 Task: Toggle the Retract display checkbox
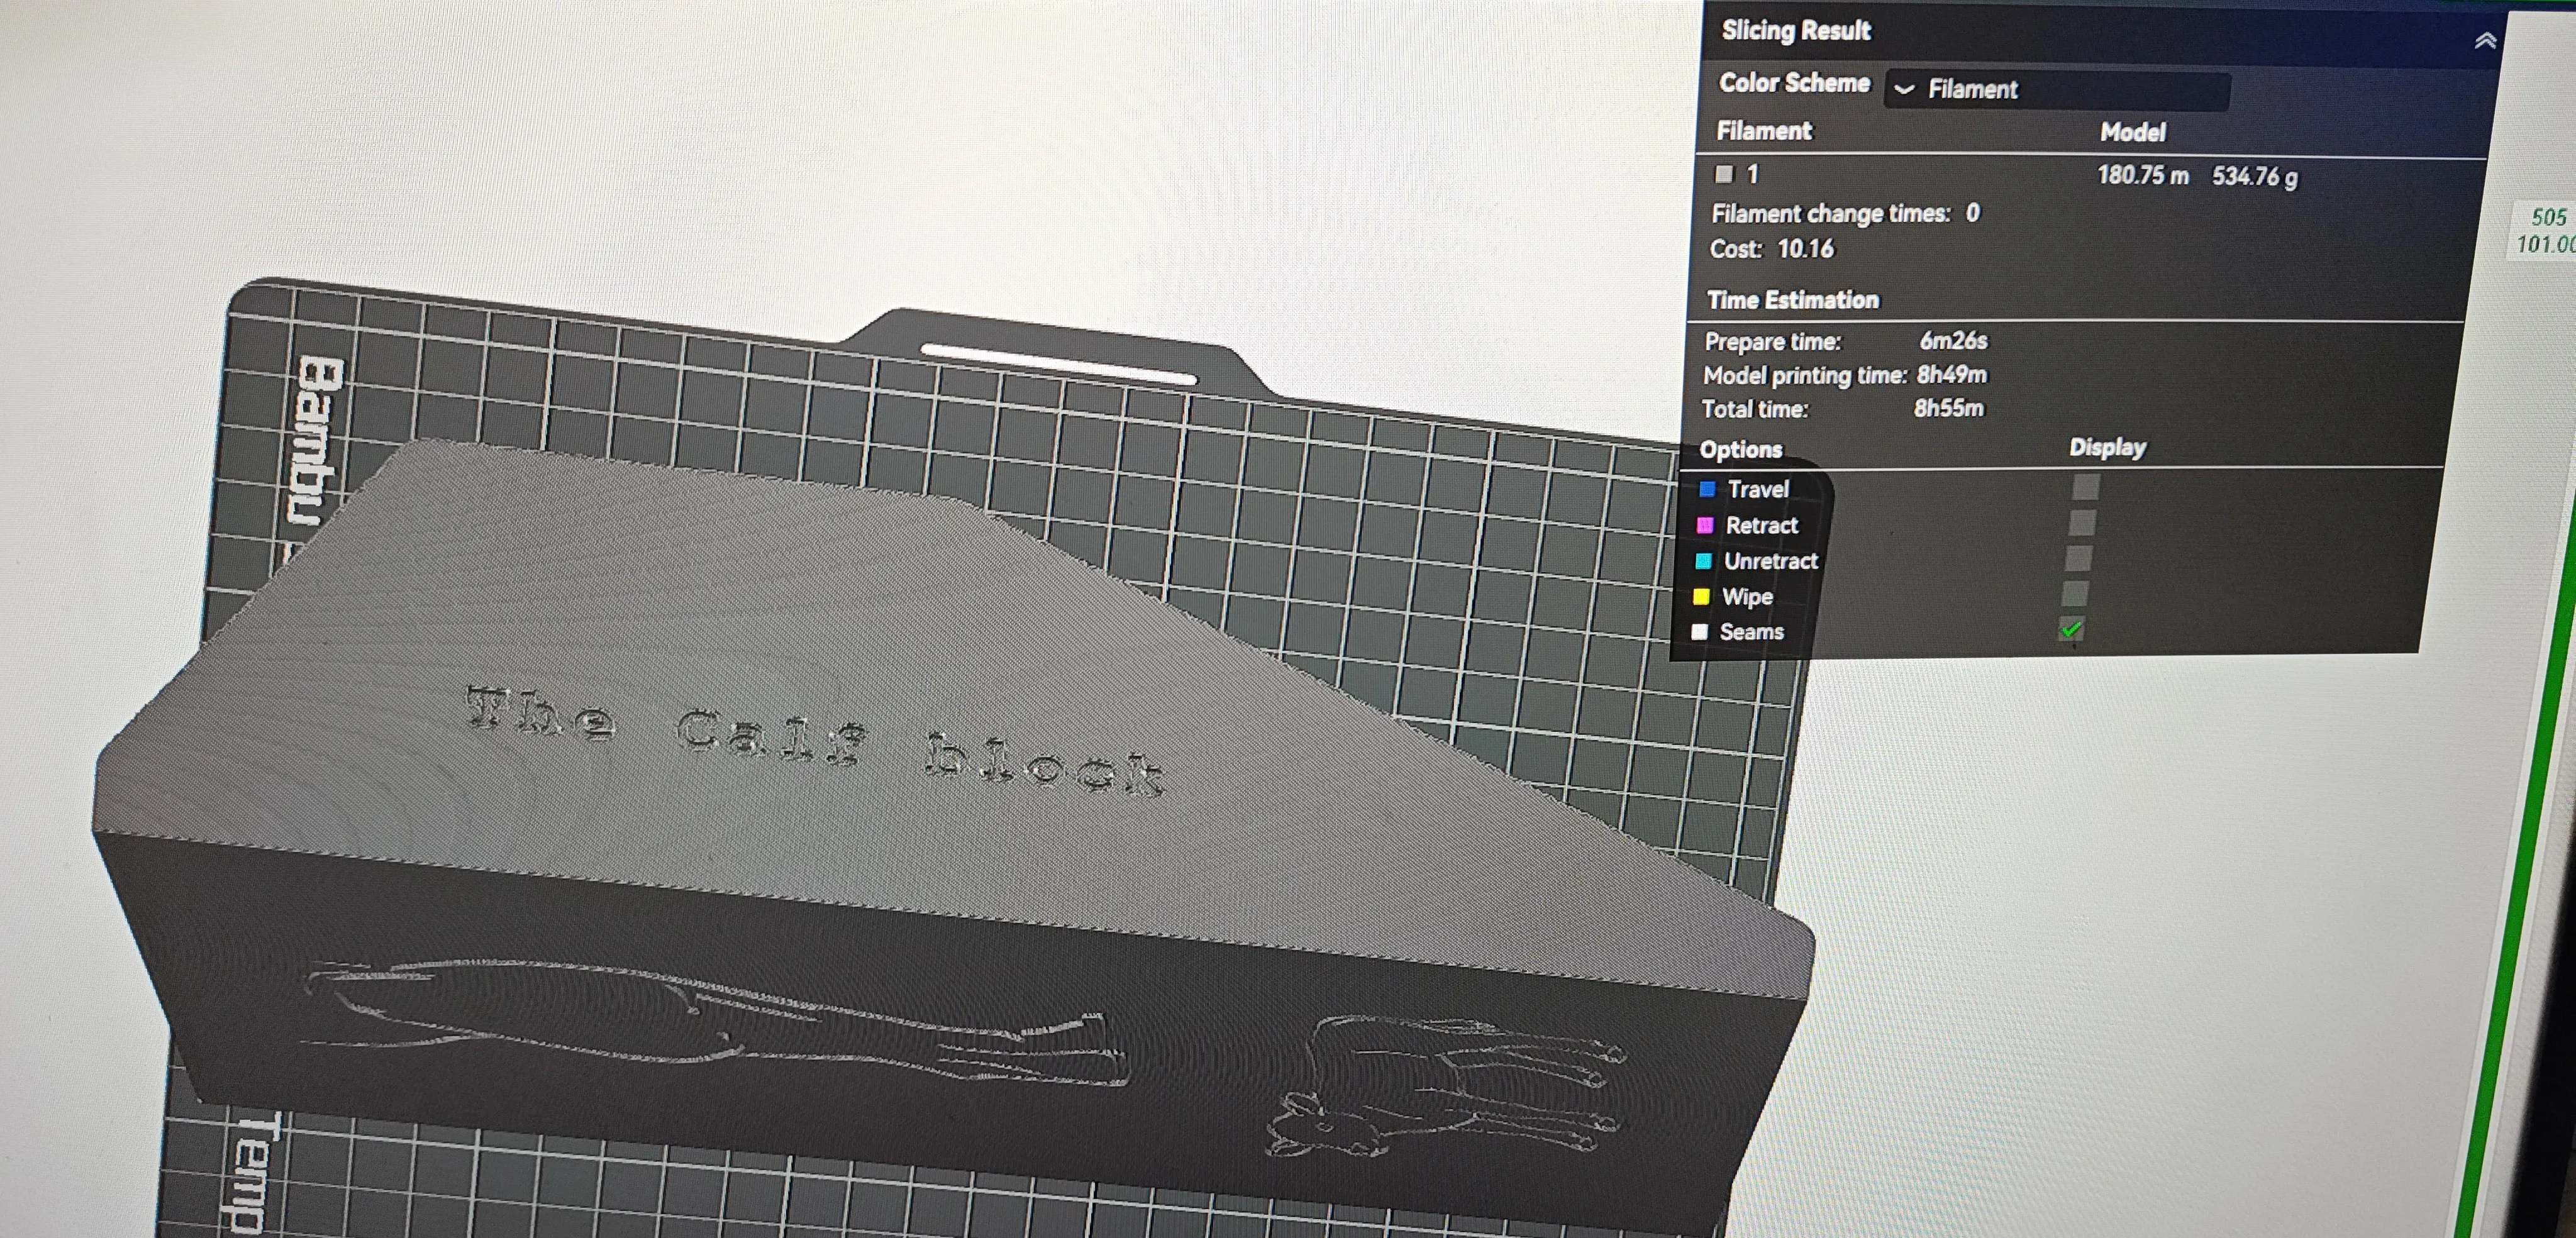point(2082,523)
